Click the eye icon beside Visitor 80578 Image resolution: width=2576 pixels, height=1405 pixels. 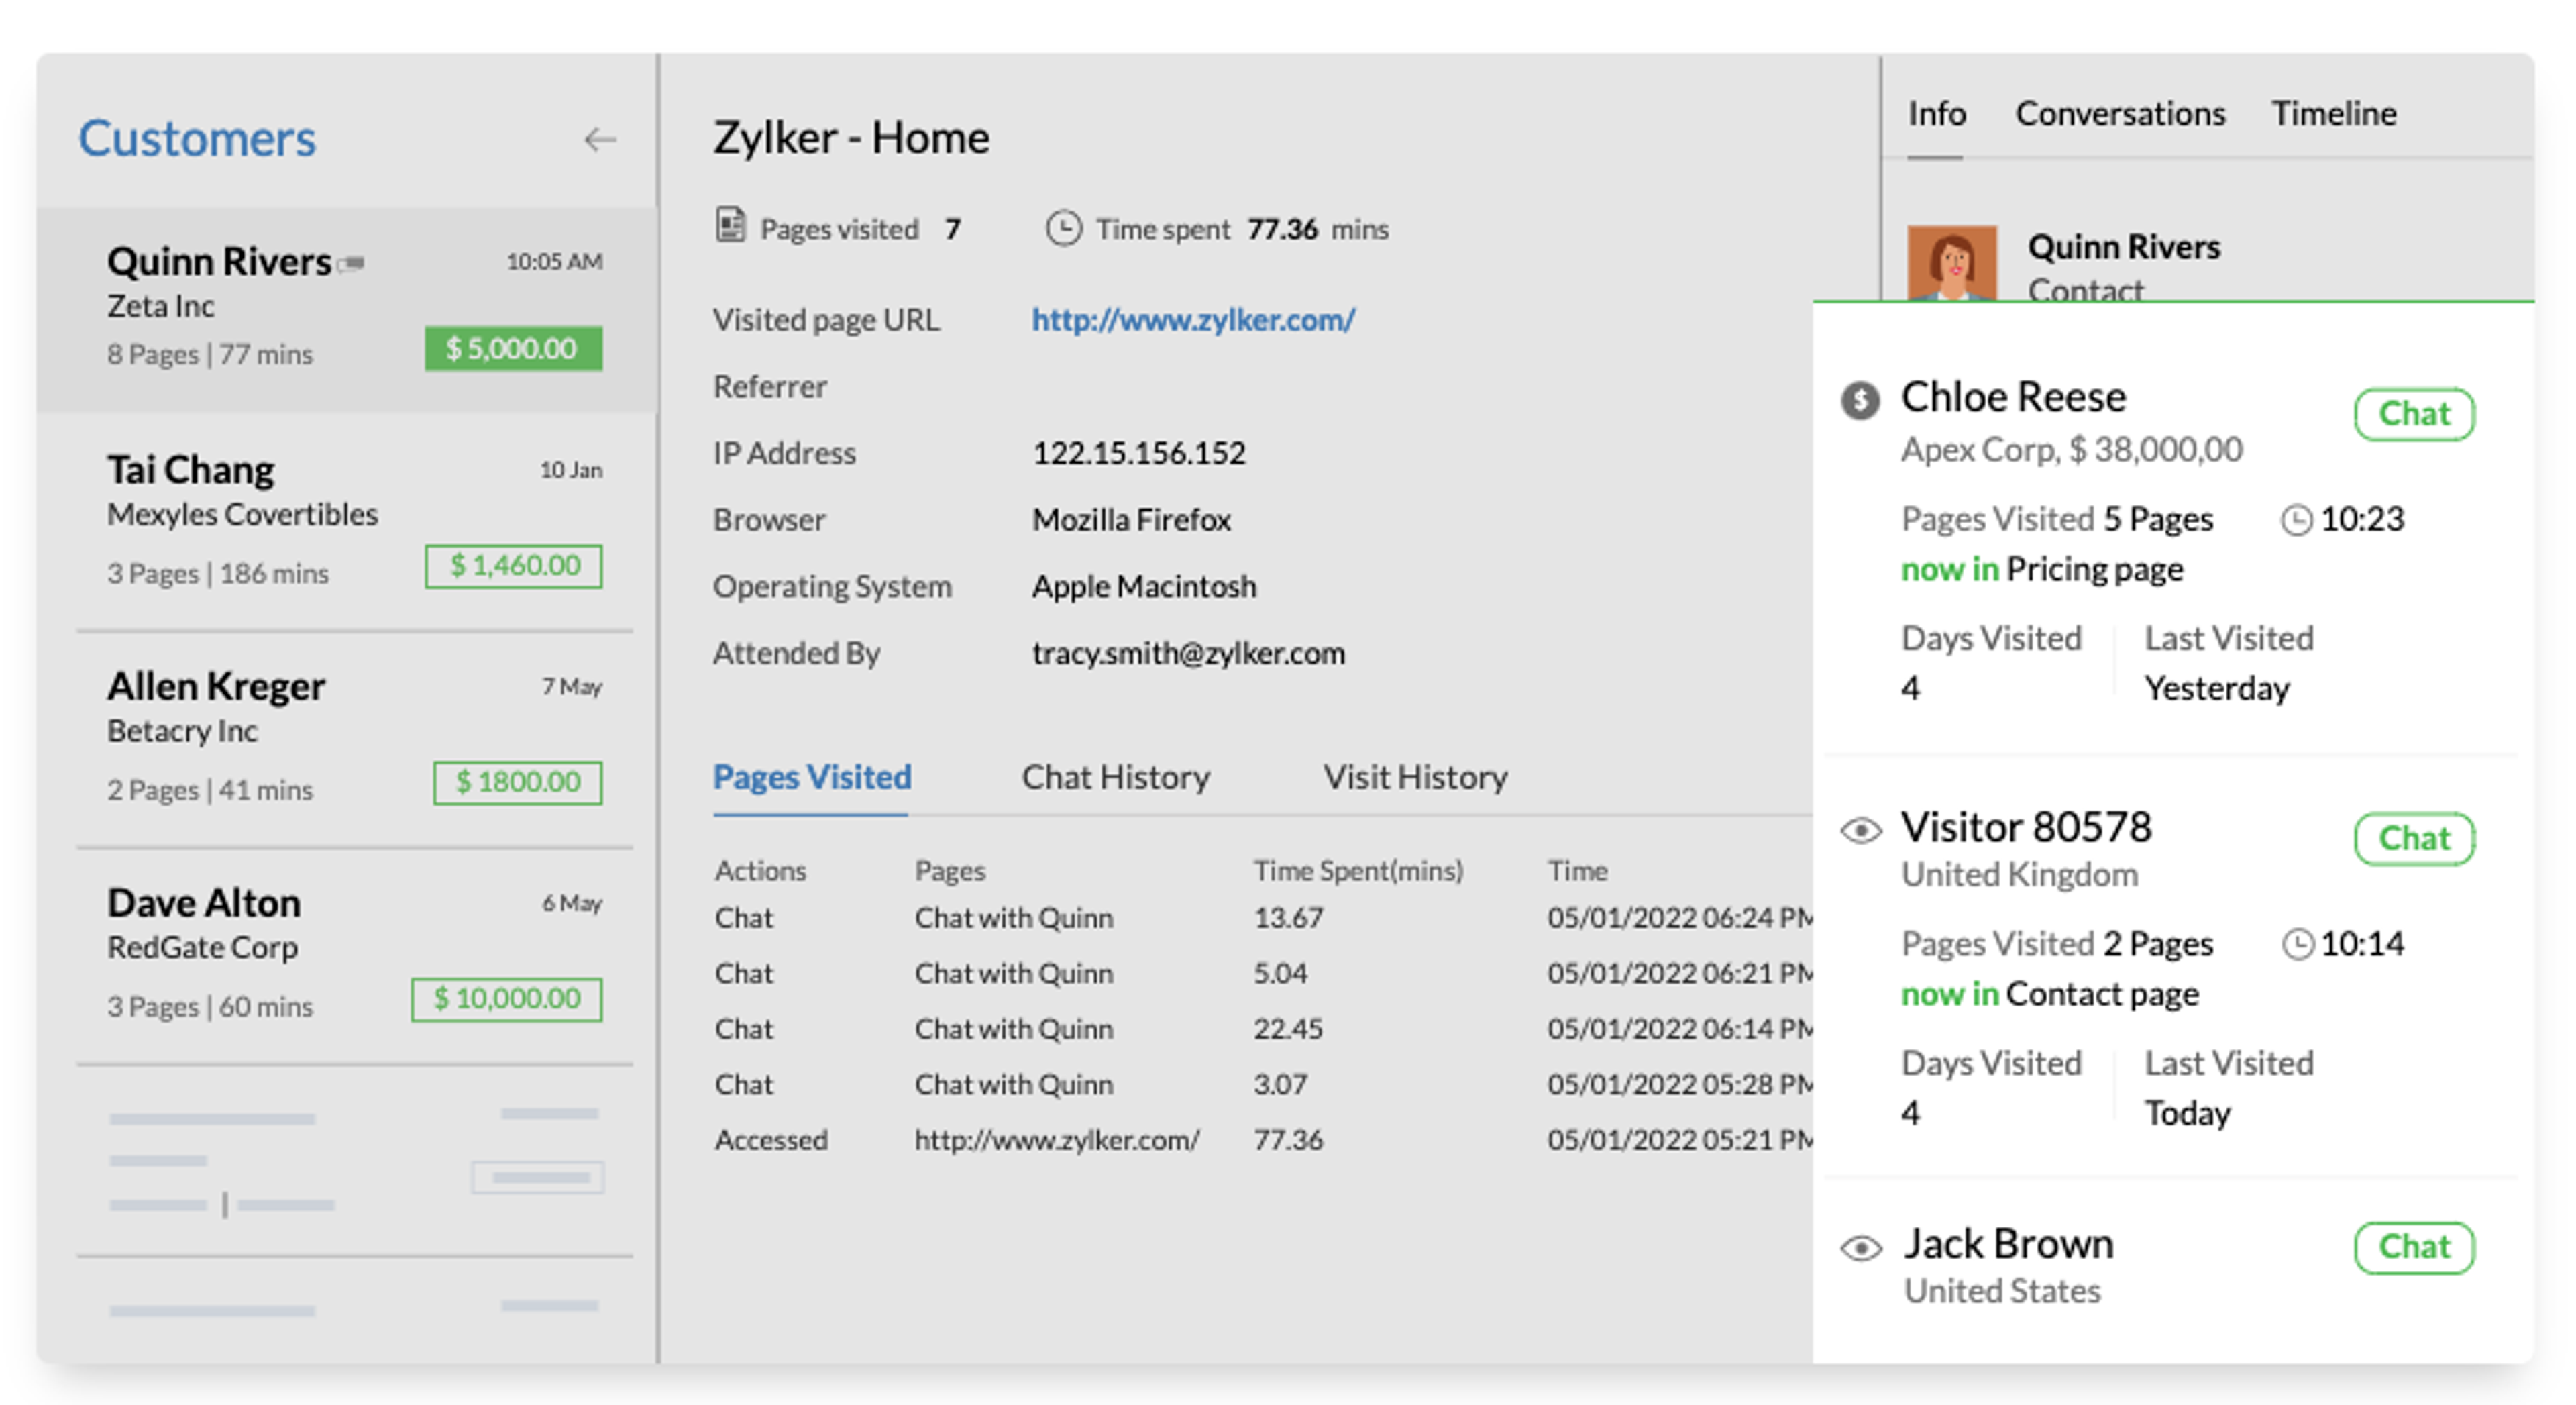click(1861, 830)
